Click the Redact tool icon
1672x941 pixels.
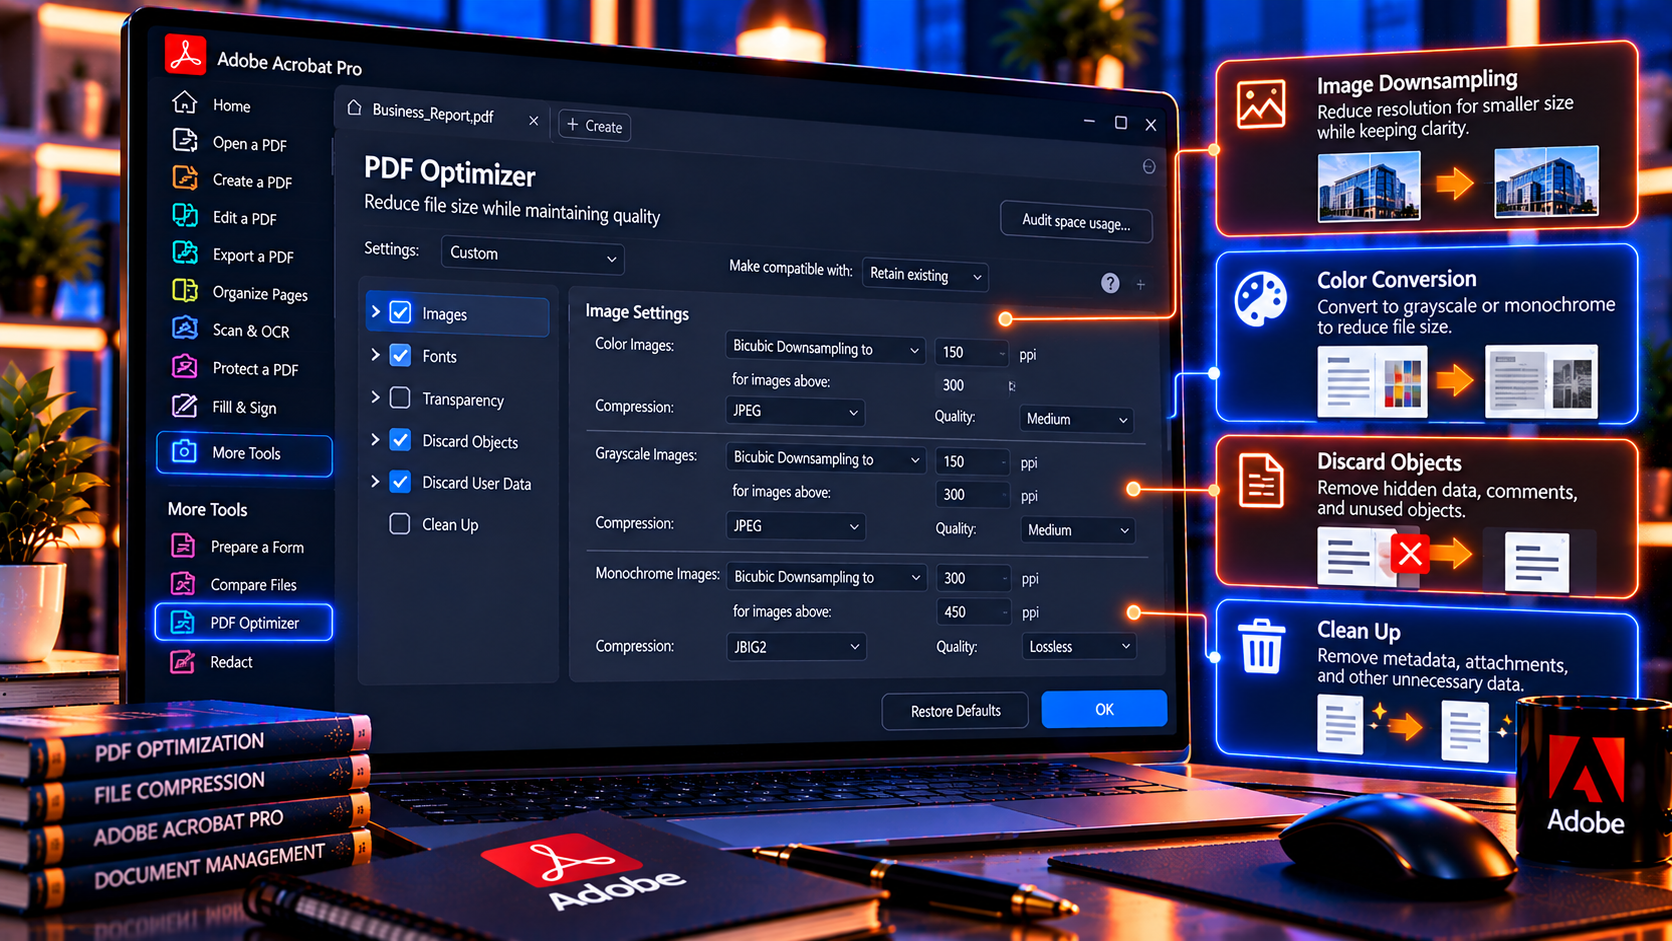(x=183, y=661)
